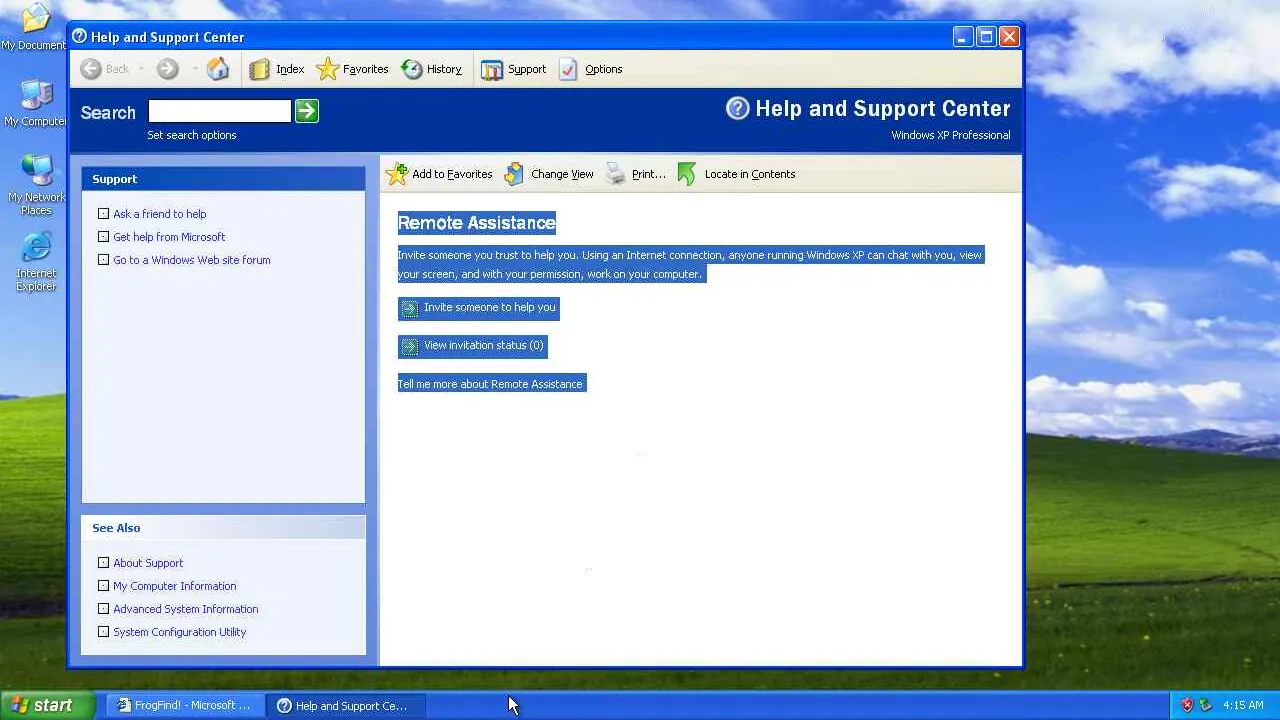Open Ask a friend to help
This screenshot has height=720, width=1280.
(160, 214)
